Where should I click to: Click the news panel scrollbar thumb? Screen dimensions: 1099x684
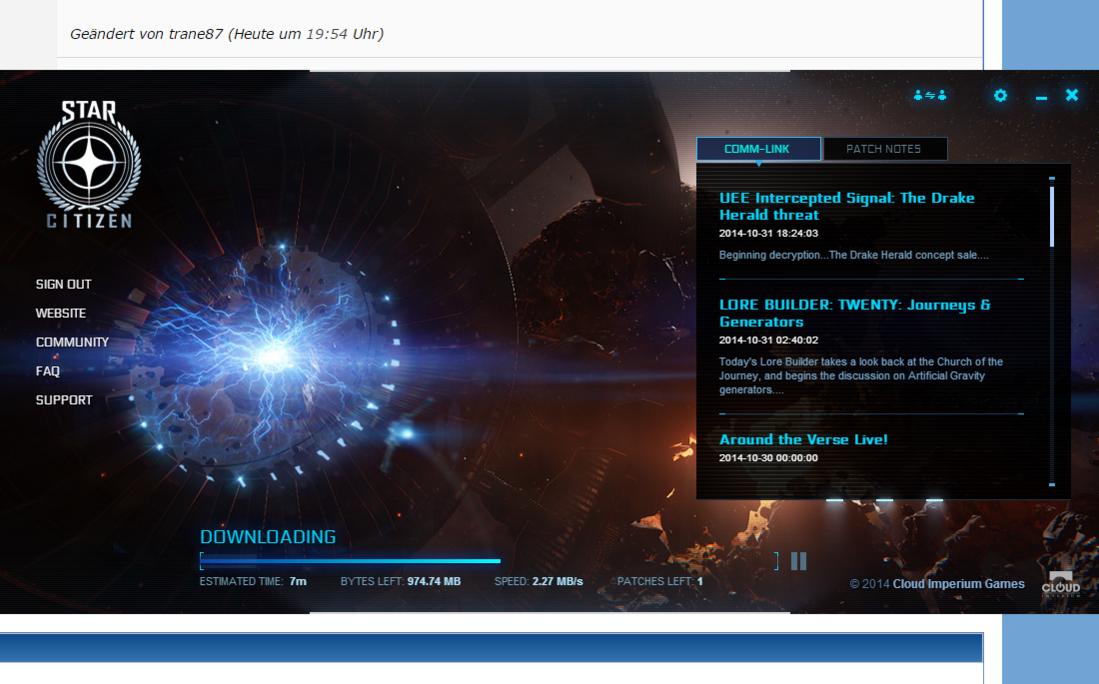point(1052,217)
